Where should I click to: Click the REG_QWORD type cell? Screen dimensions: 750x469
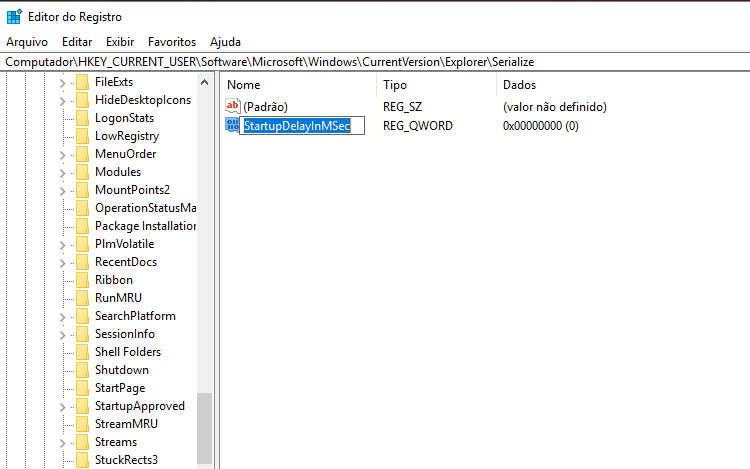pyautogui.click(x=418, y=126)
